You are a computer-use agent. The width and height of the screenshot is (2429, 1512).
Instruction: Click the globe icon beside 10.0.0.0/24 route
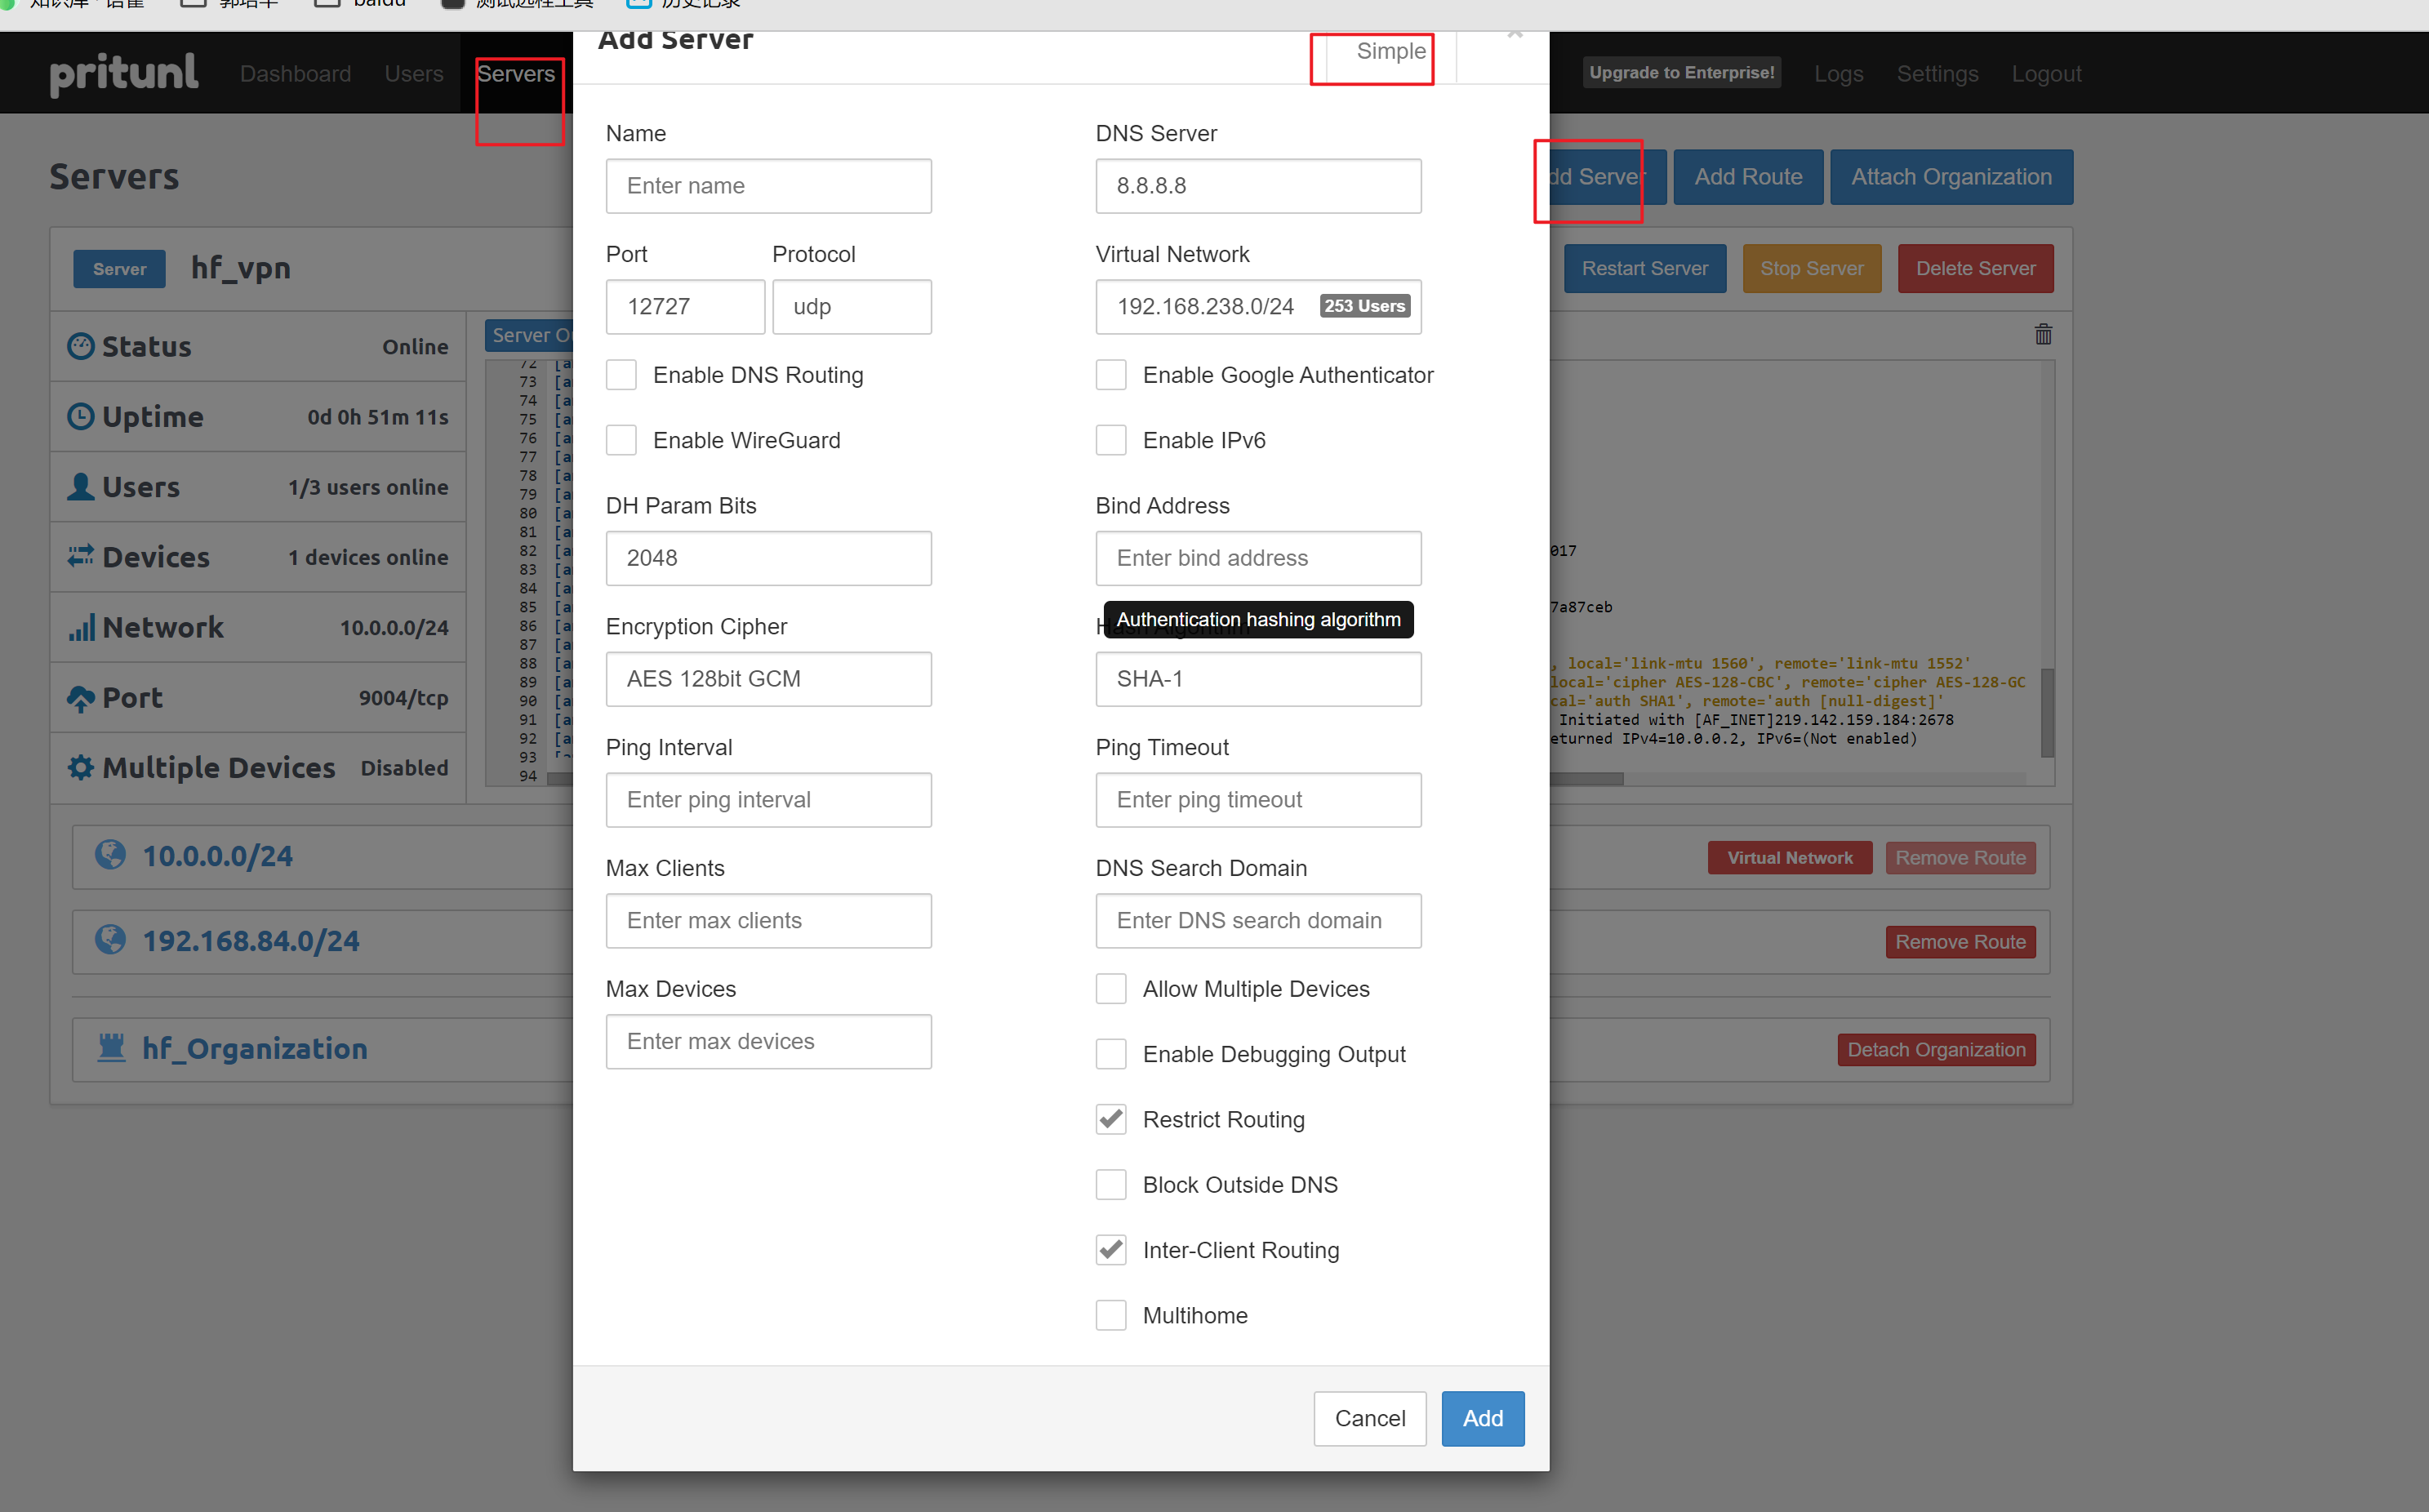110,855
